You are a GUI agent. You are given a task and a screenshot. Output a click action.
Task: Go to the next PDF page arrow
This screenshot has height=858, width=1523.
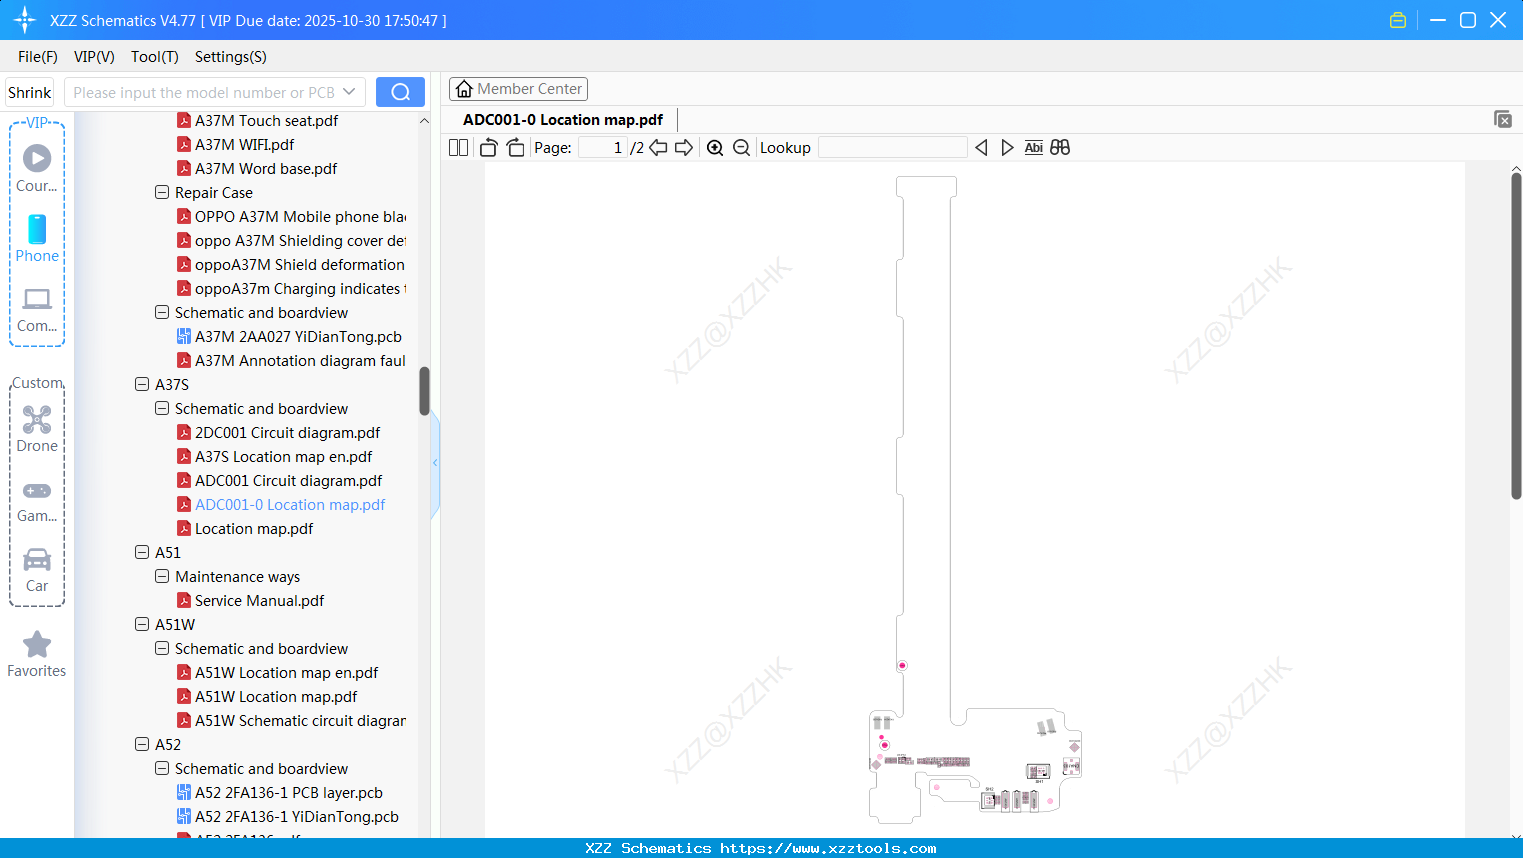coord(684,148)
